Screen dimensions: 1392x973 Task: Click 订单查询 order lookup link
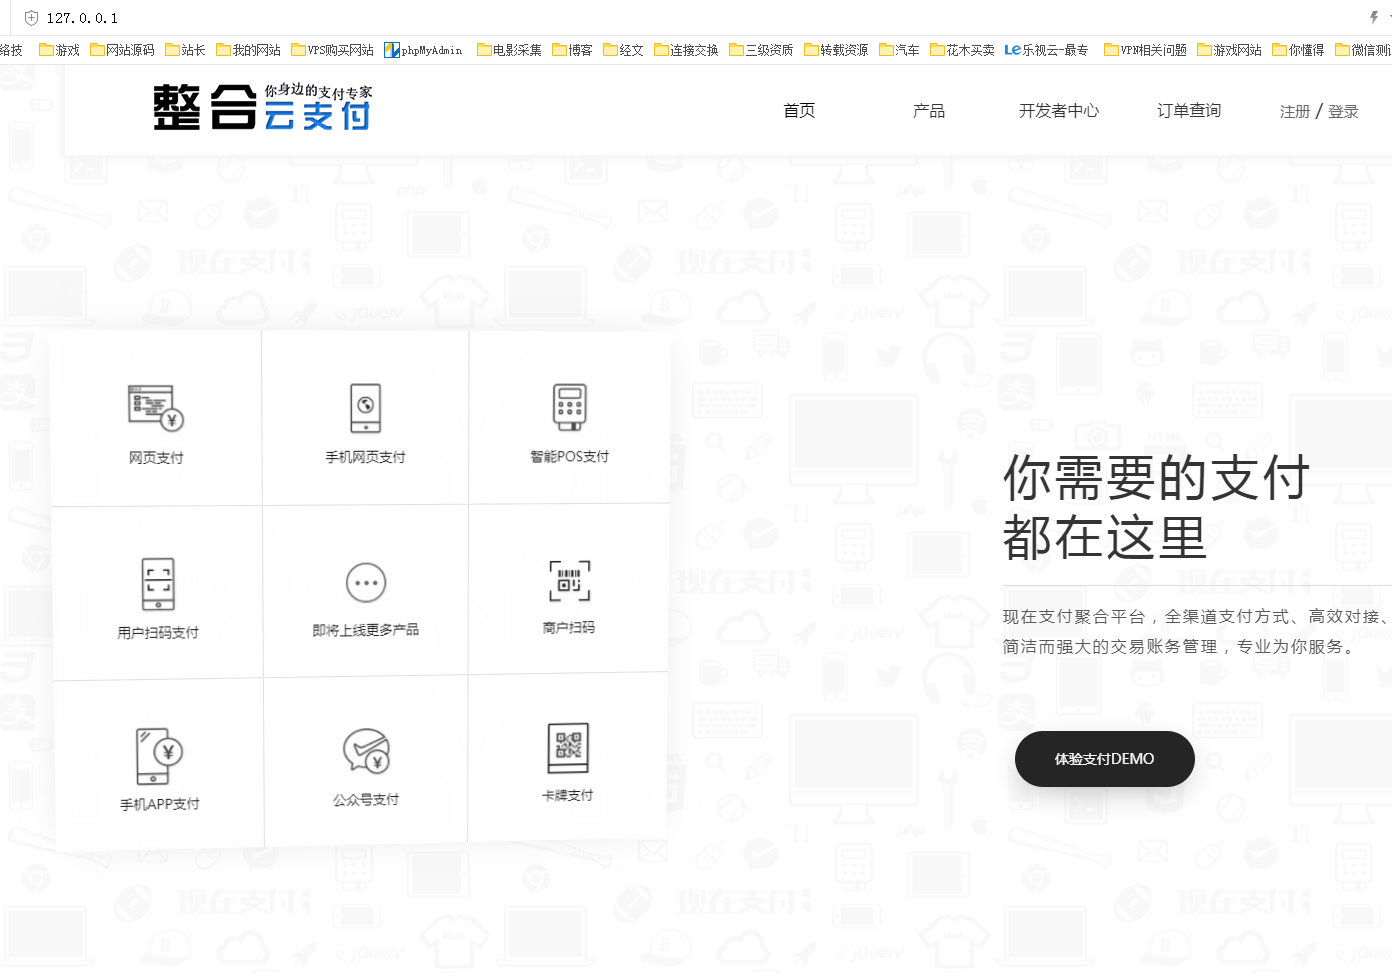[x=1189, y=111]
